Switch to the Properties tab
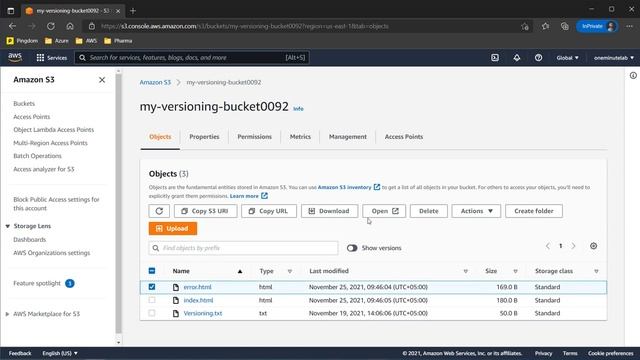 tap(204, 137)
